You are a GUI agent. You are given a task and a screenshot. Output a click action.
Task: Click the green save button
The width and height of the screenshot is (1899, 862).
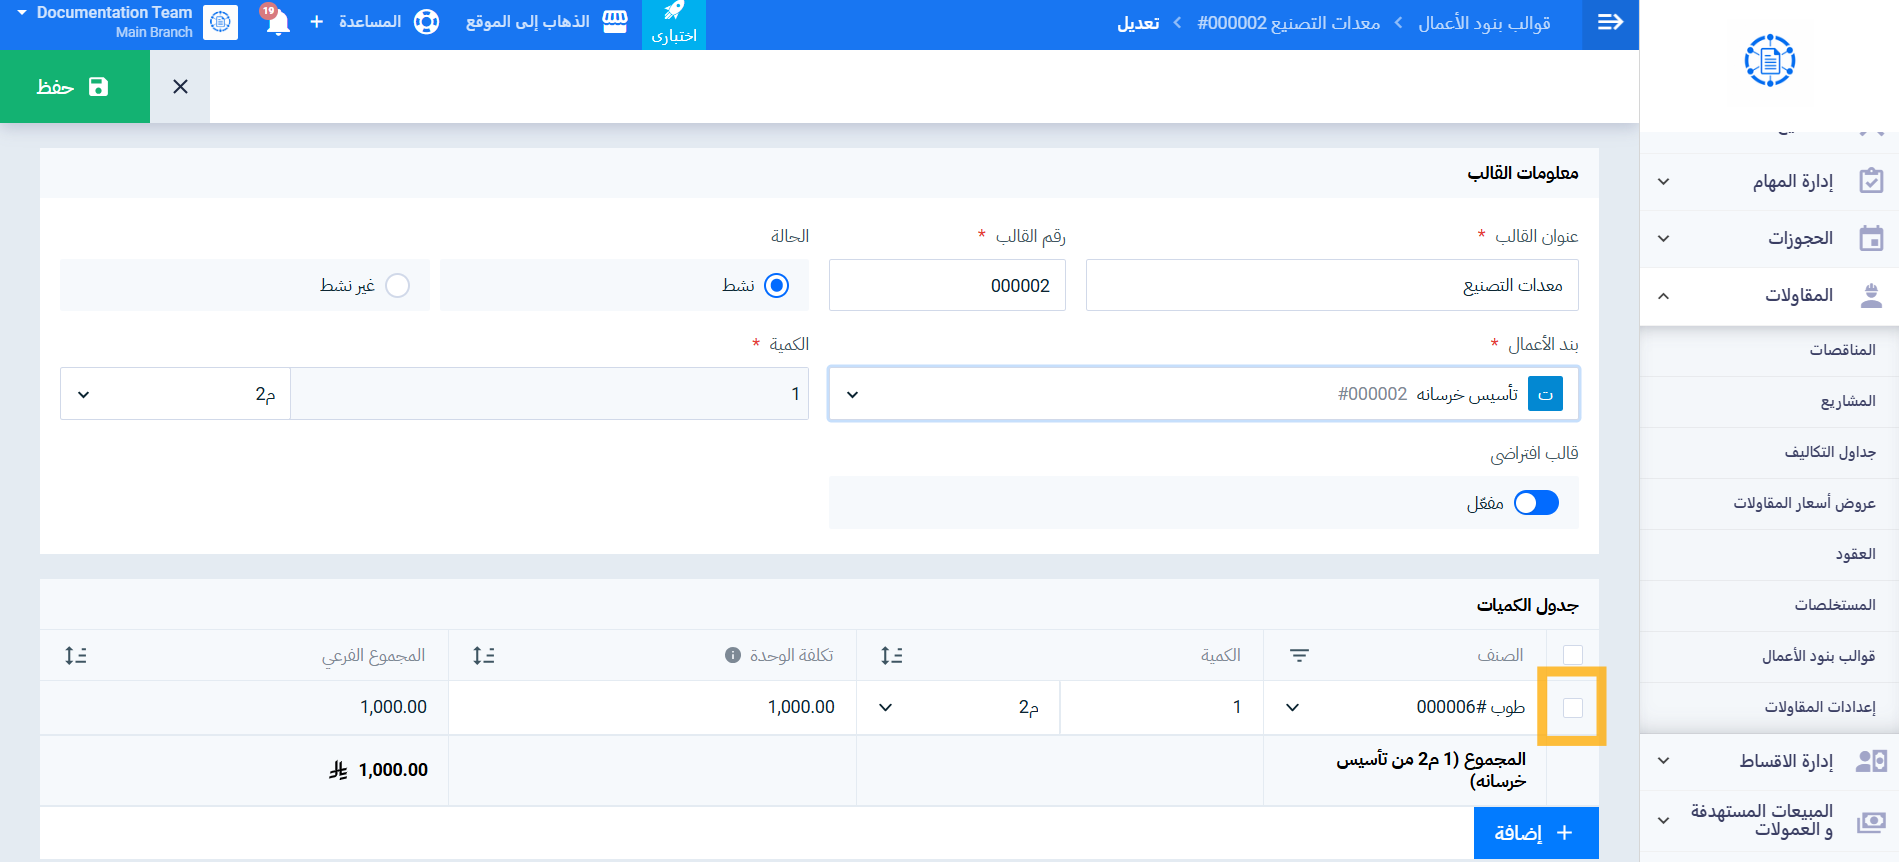[75, 87]
